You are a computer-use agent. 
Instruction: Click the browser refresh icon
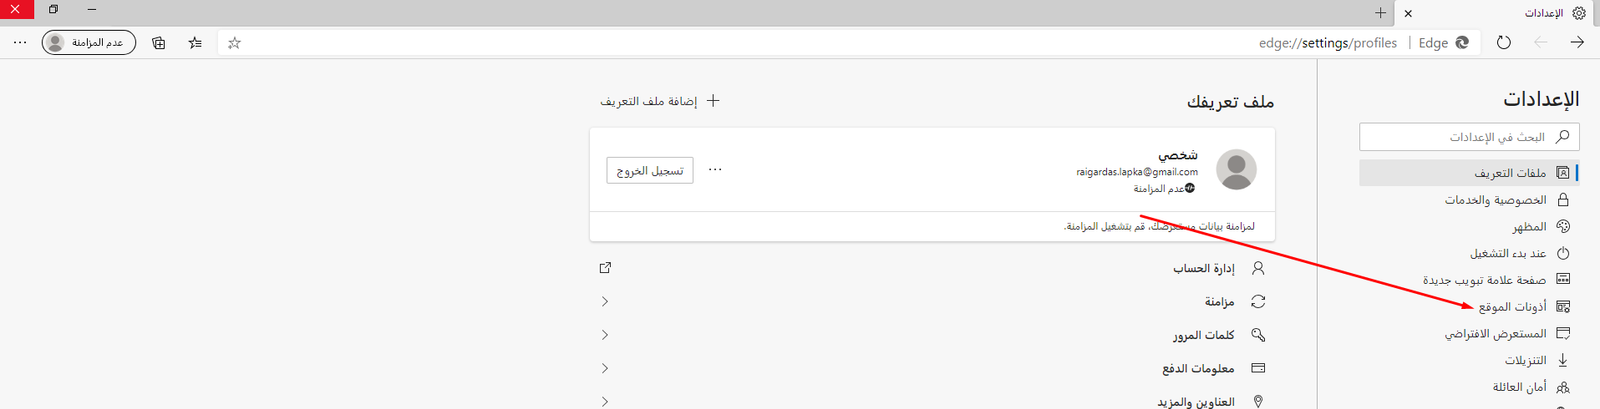1503,43
